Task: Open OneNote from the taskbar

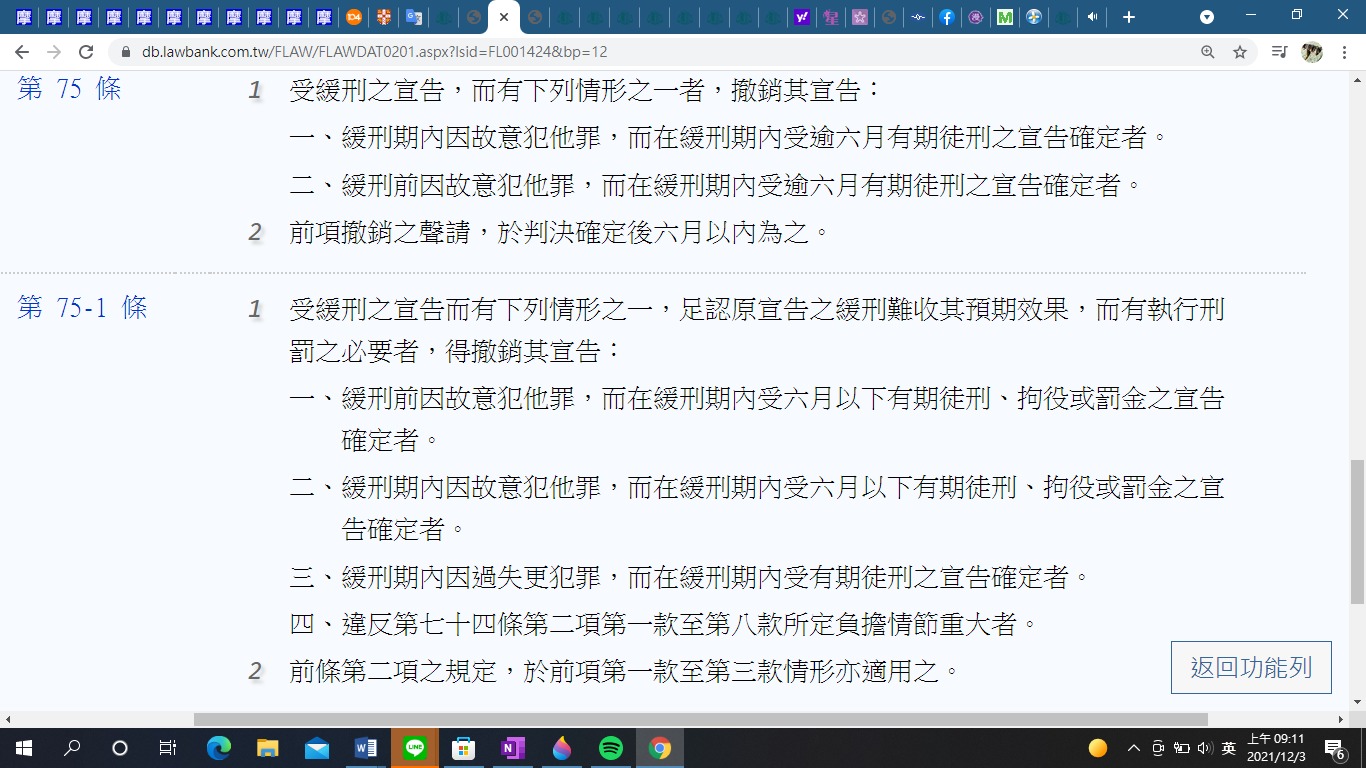Action: tap(512, 748)
